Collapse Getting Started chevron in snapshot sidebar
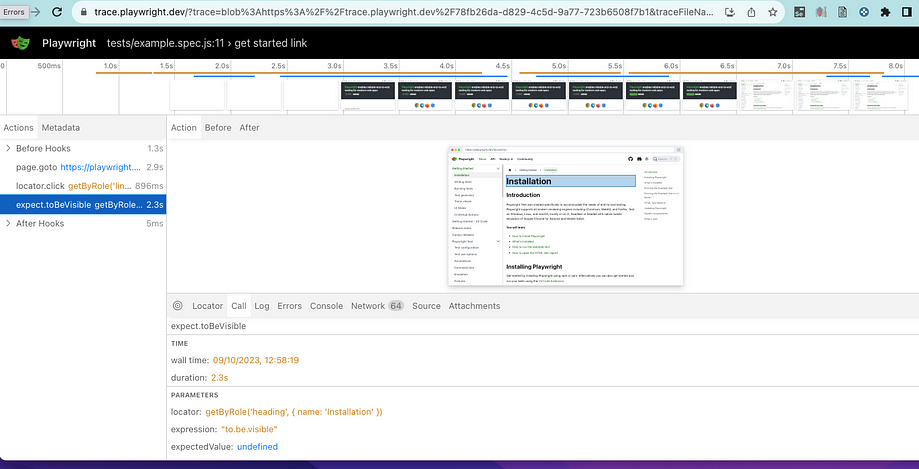 click(x=498, y=168)
